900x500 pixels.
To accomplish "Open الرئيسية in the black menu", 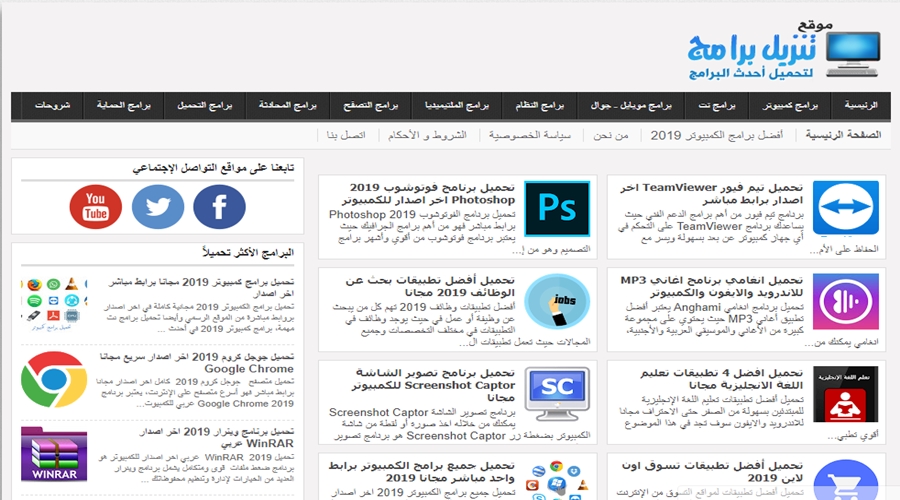I will click(860, 106).
